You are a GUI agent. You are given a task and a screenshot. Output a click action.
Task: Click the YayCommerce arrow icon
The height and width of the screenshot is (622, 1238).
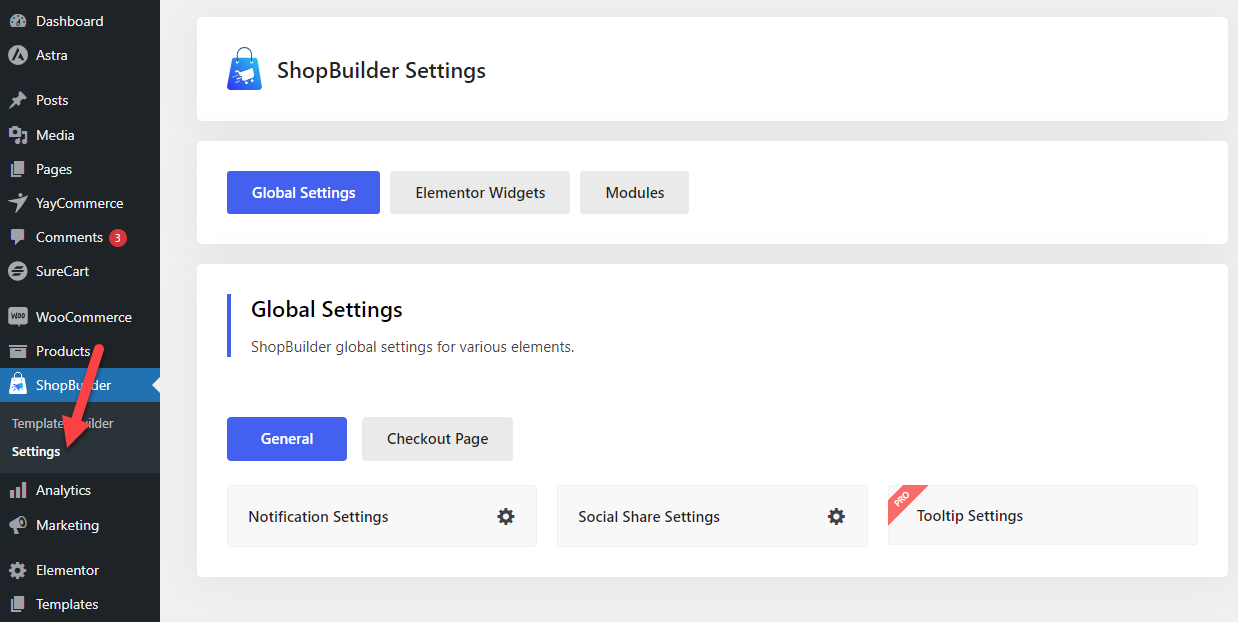tap(17, 203)
